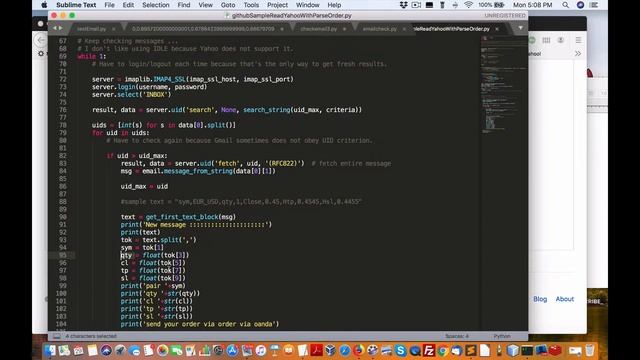
Task: Open App Store from the Dock
Action: [232, 350]
